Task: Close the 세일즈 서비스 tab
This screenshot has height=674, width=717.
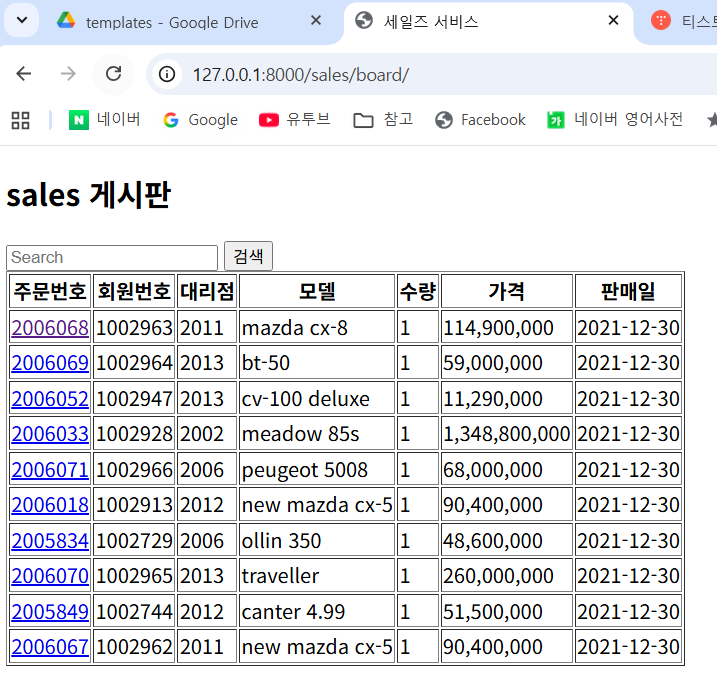Action: coord(613,20)
